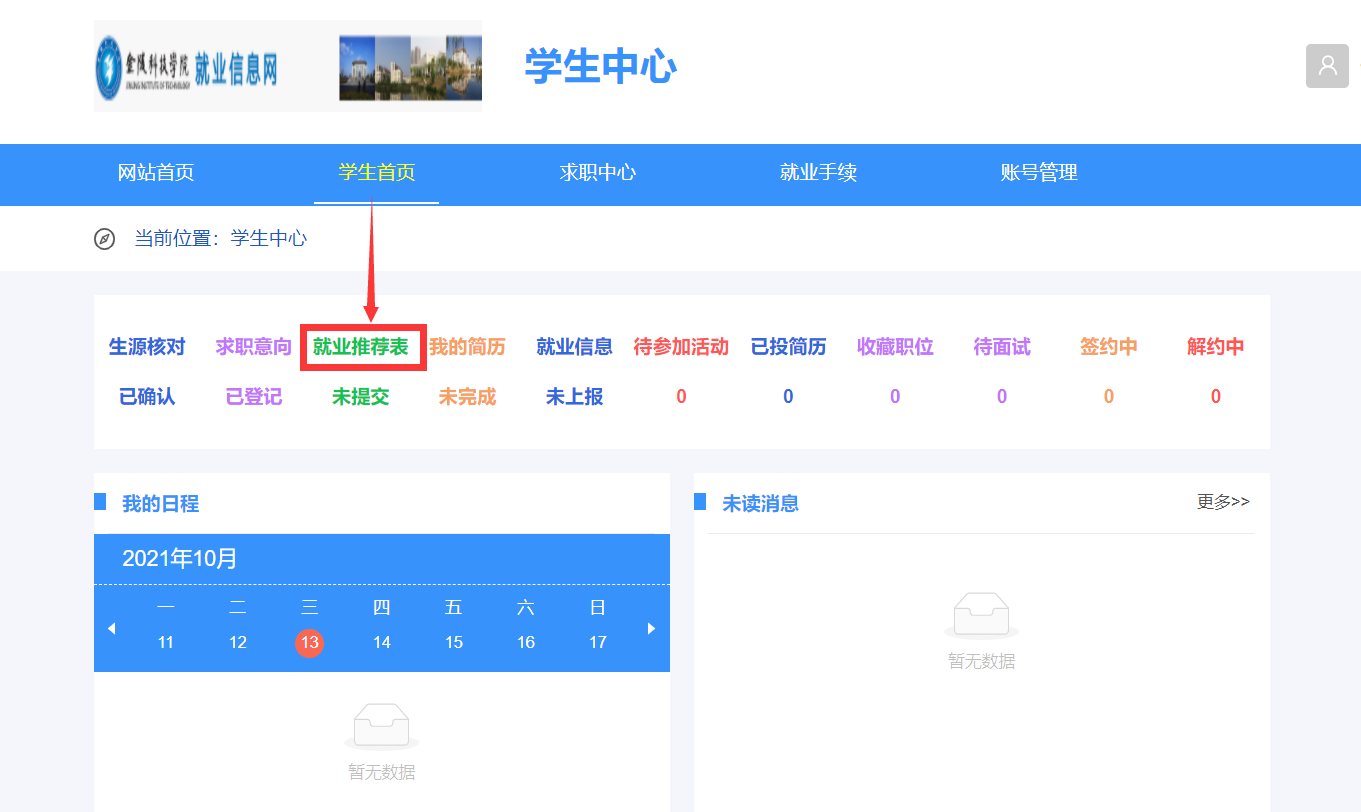This screenshot has width=1361, height=812.
Task: Go to previous week in calendar
Action: tap(112, 628)
